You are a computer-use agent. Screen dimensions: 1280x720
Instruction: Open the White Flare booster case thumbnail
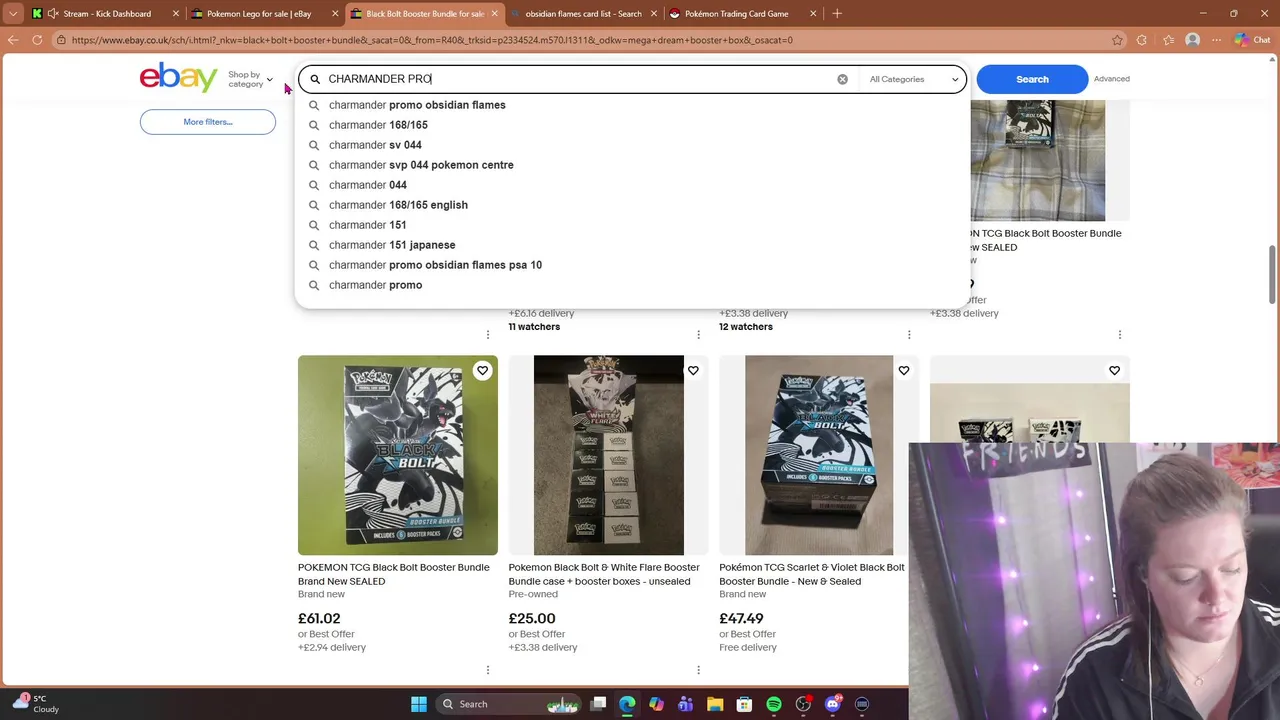coord(609,455)
